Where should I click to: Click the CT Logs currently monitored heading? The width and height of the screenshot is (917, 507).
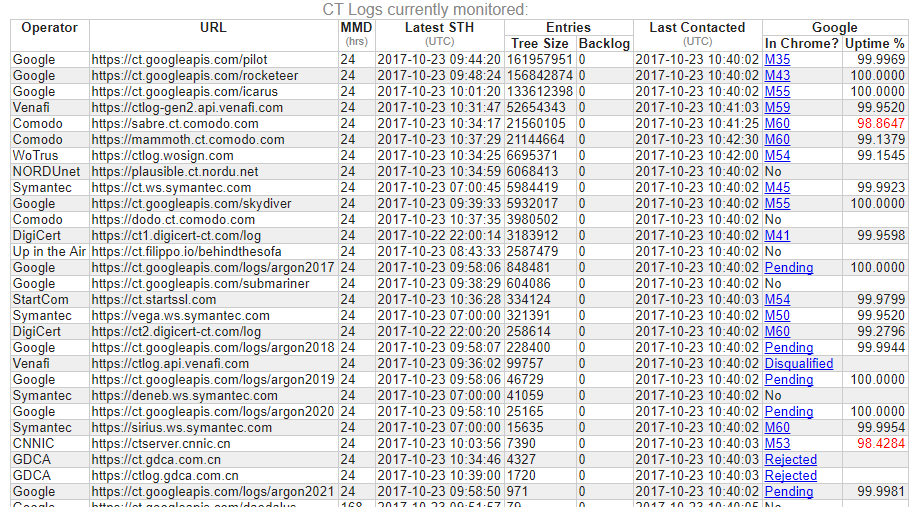(x=425, y=9)
